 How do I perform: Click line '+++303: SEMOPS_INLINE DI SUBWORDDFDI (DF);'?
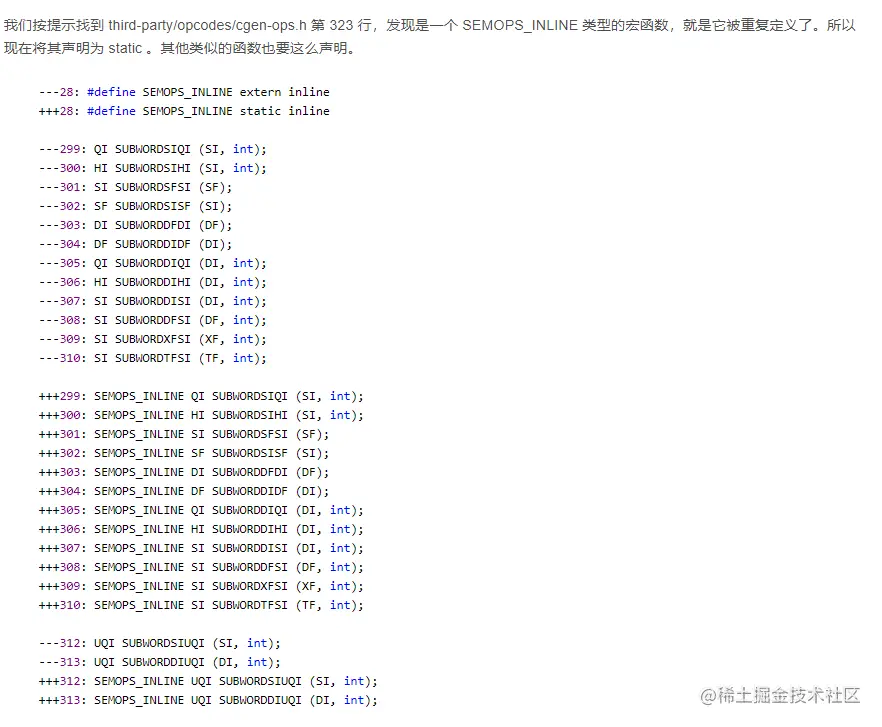(183, 473)
